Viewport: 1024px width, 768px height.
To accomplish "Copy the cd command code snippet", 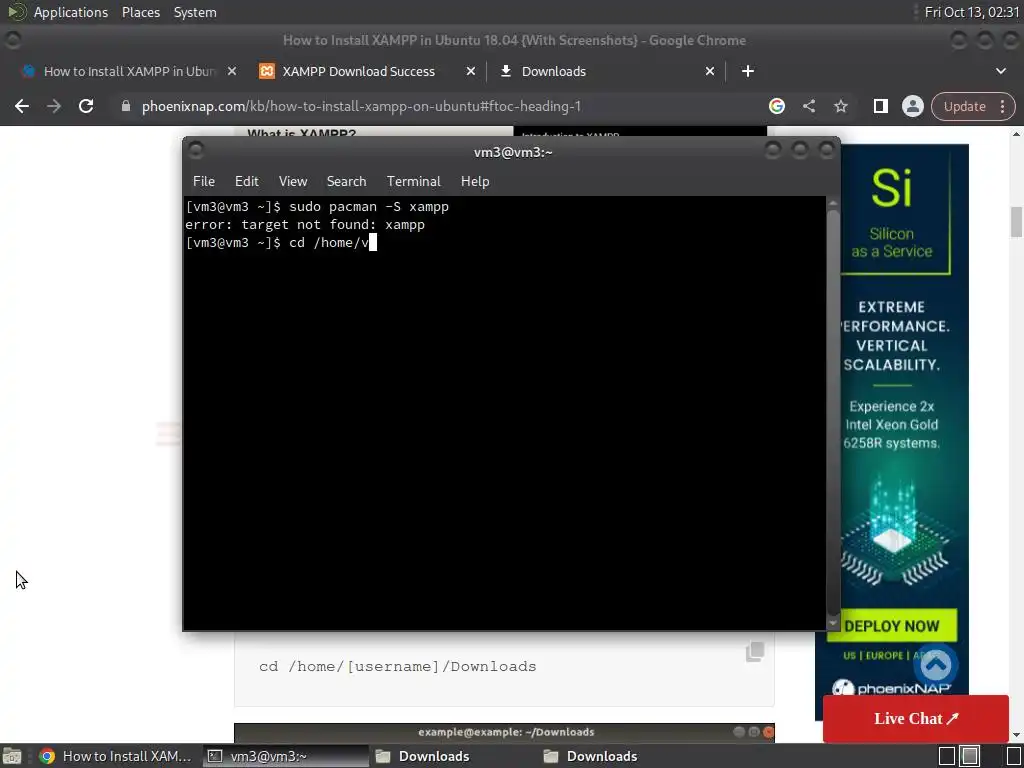I will (x=755, y=651).
